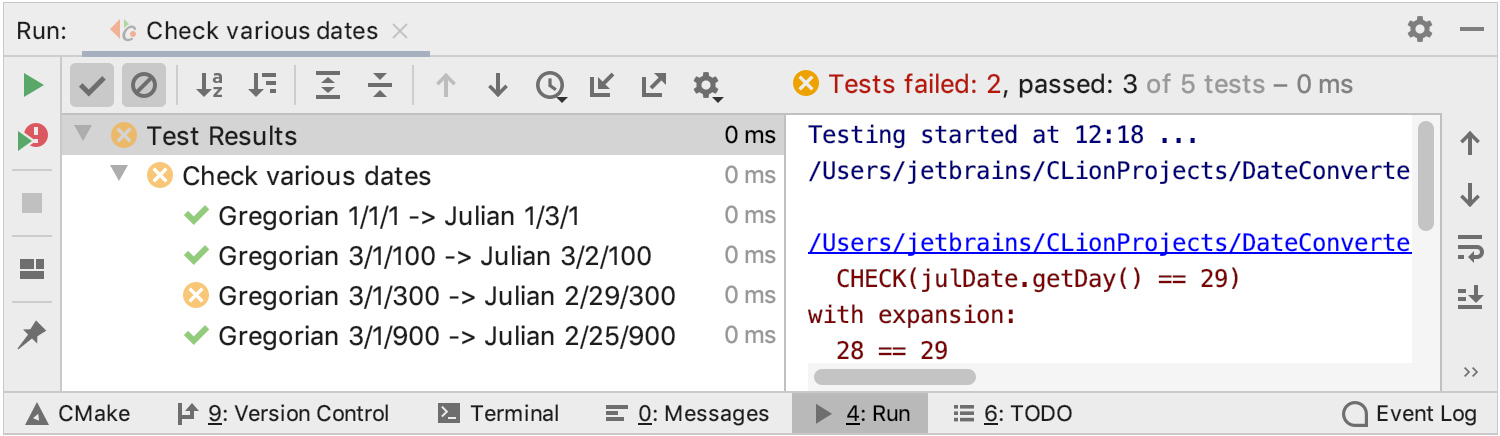1500x436 pixels.
Task: Select the Test Results row
Action: (x=423, y=135)
